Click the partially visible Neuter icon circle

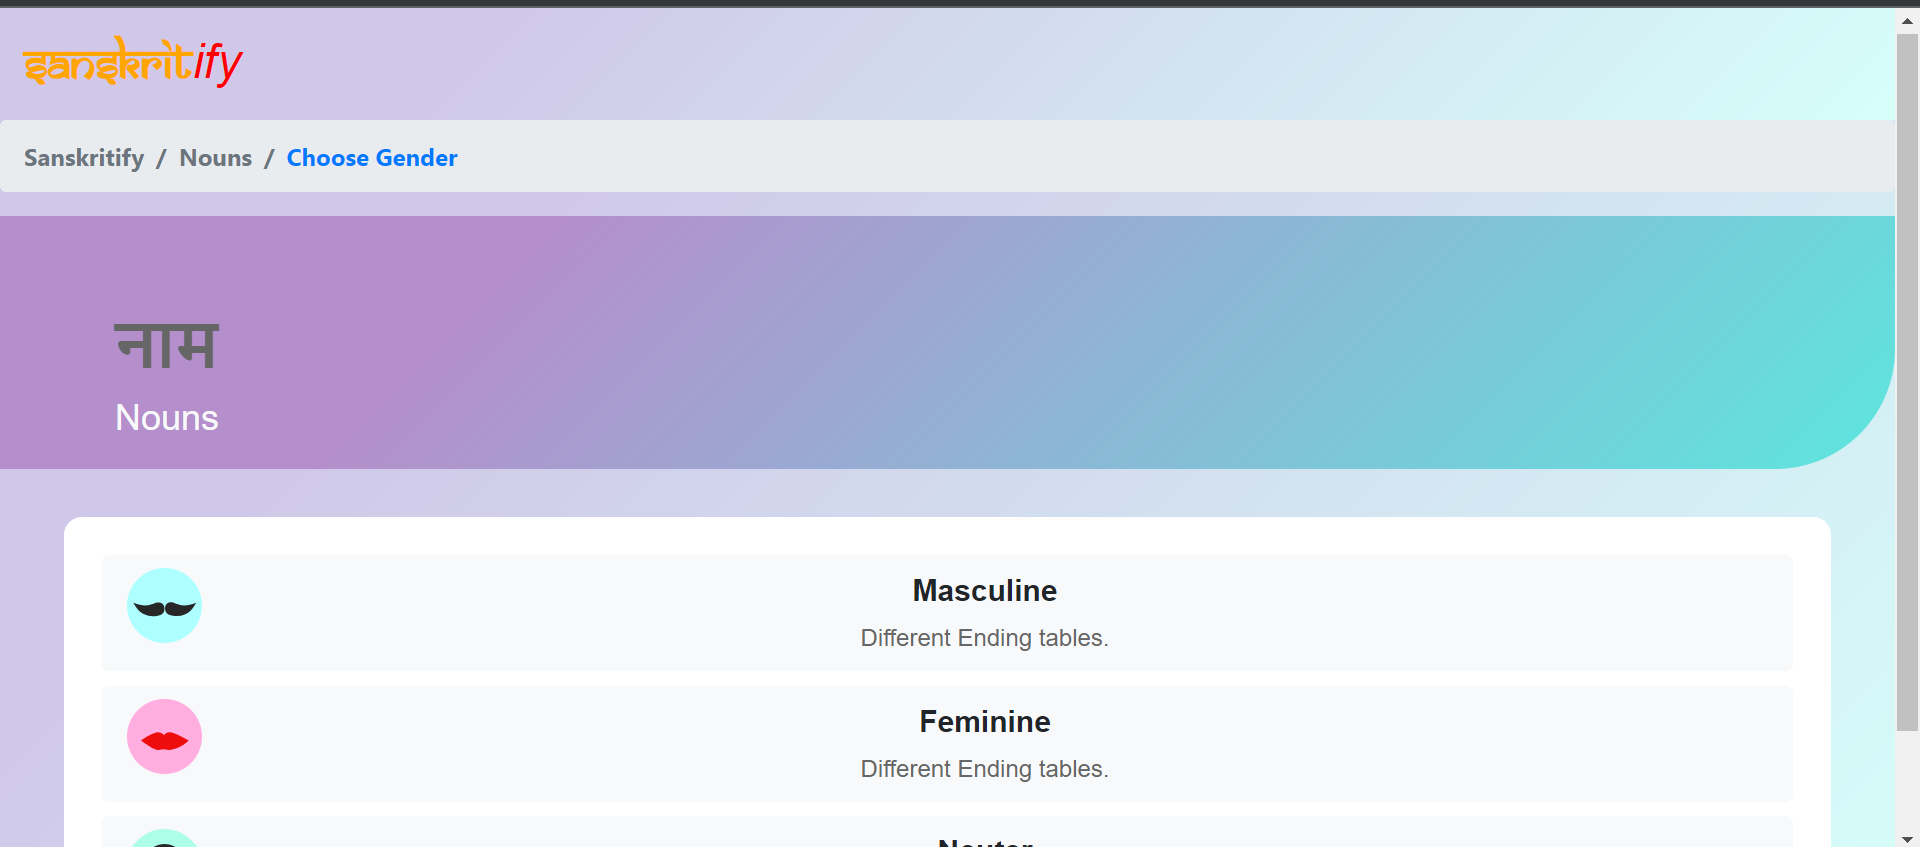tap(164, 839)
